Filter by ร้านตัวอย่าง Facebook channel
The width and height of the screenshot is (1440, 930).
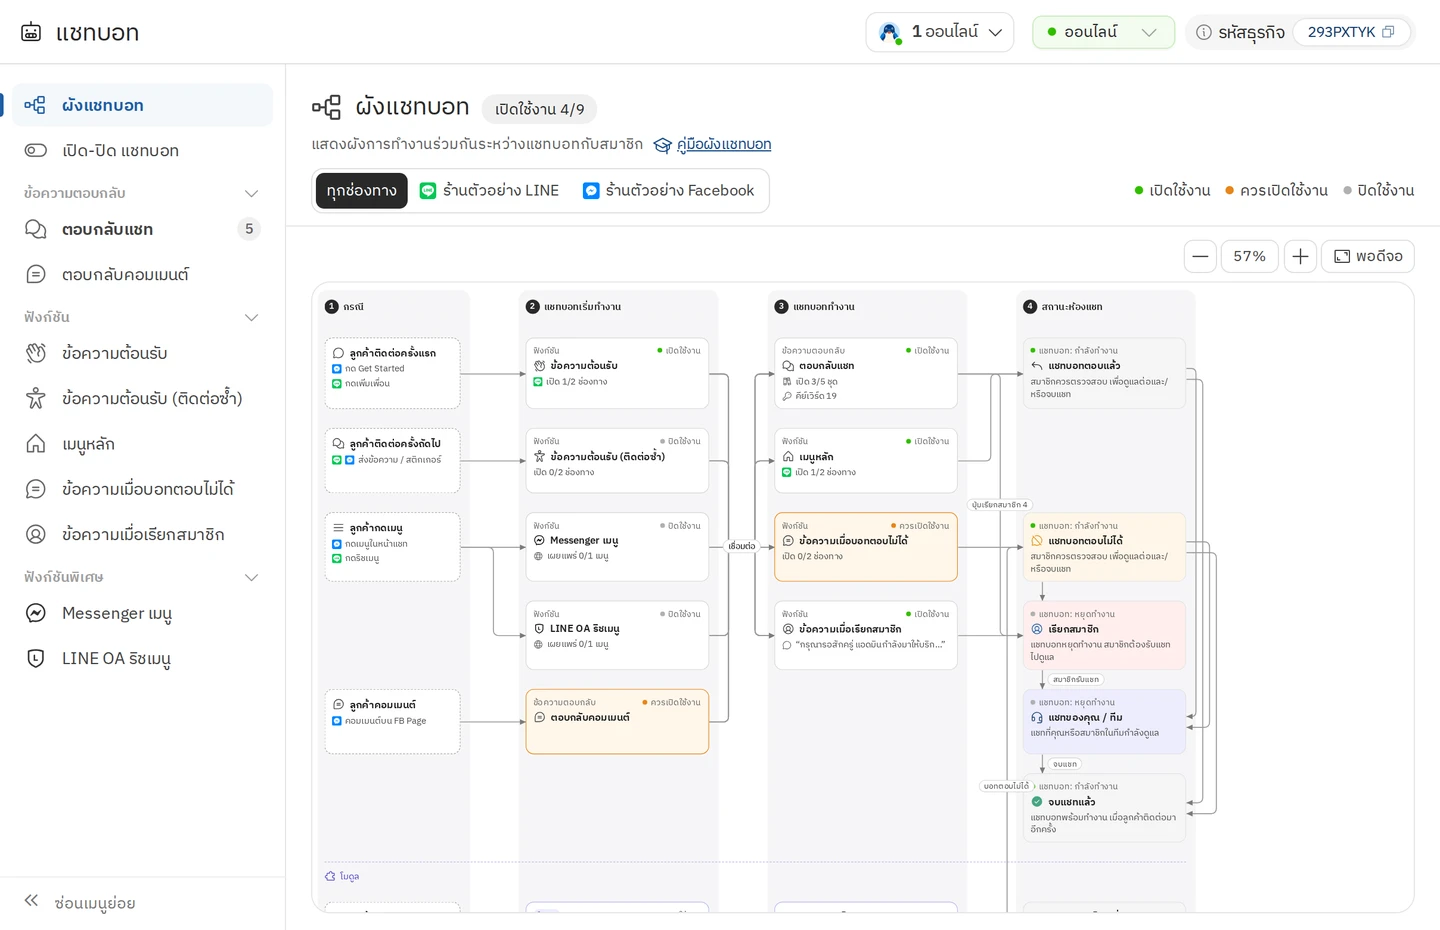pos(669,190)
